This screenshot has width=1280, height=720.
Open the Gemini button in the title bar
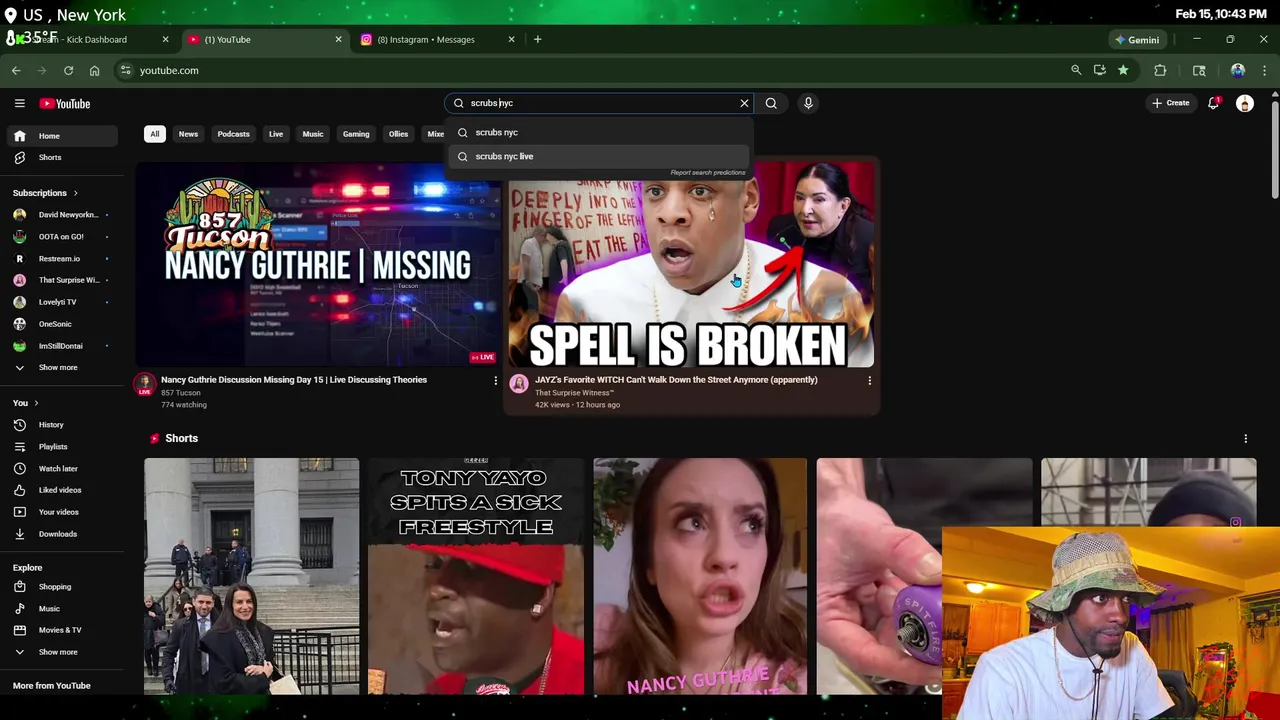1136,40
